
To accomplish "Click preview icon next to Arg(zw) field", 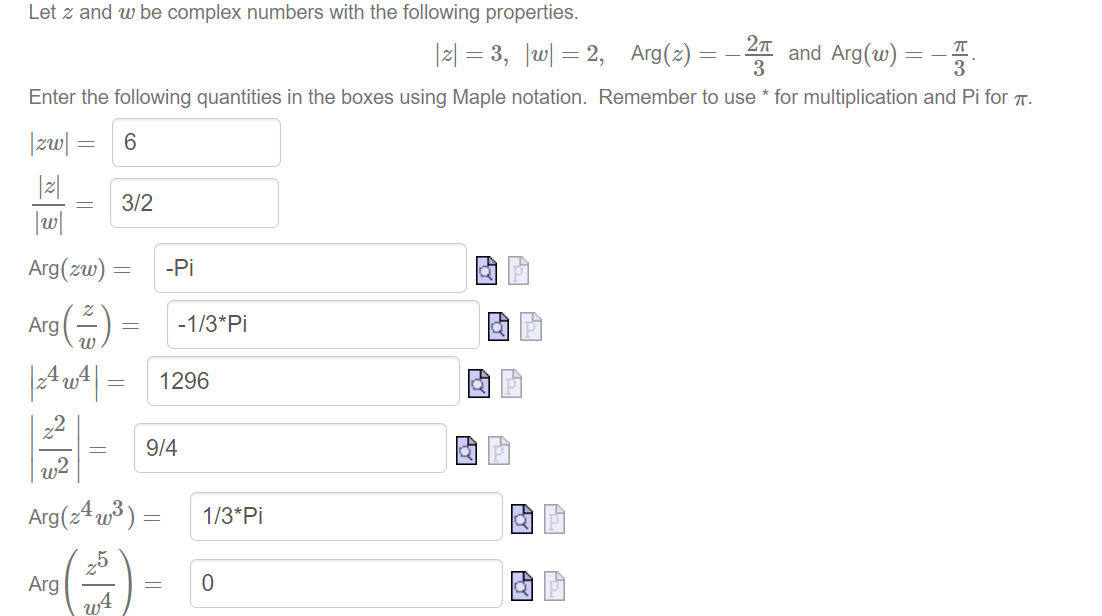I will [487, 269].
